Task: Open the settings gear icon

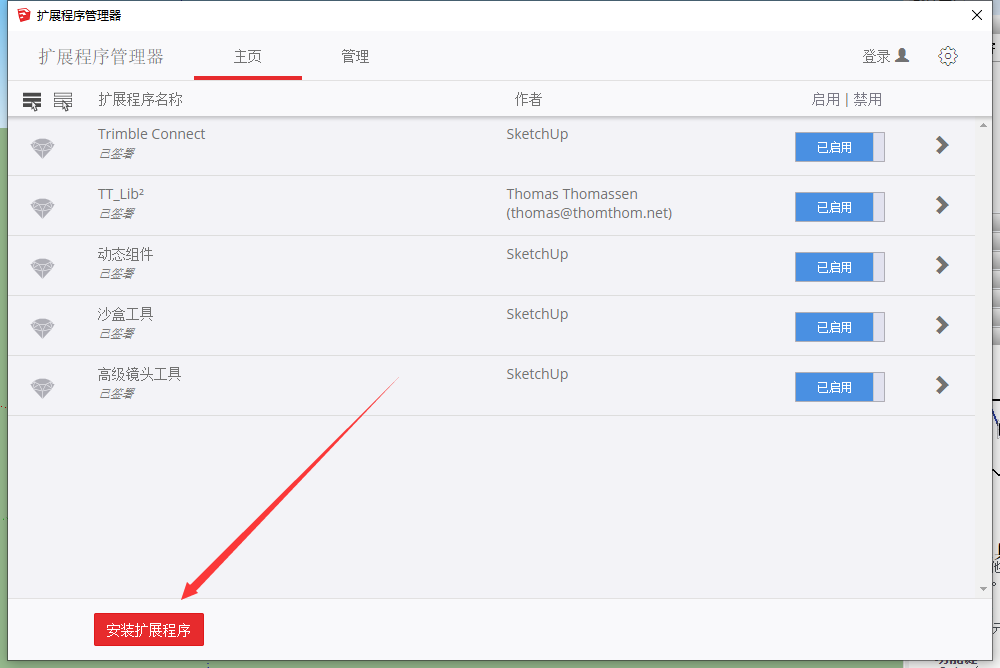Action: point(948,56)
